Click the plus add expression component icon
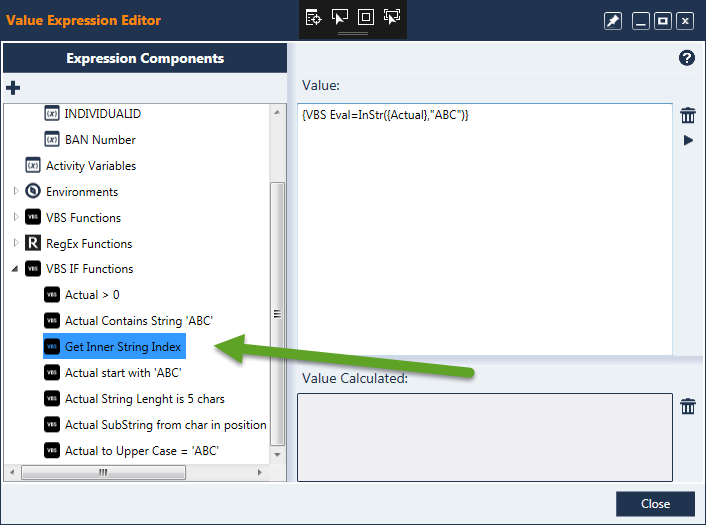The height and width of the screenshot is (525, 706). [x=13, y=88]
